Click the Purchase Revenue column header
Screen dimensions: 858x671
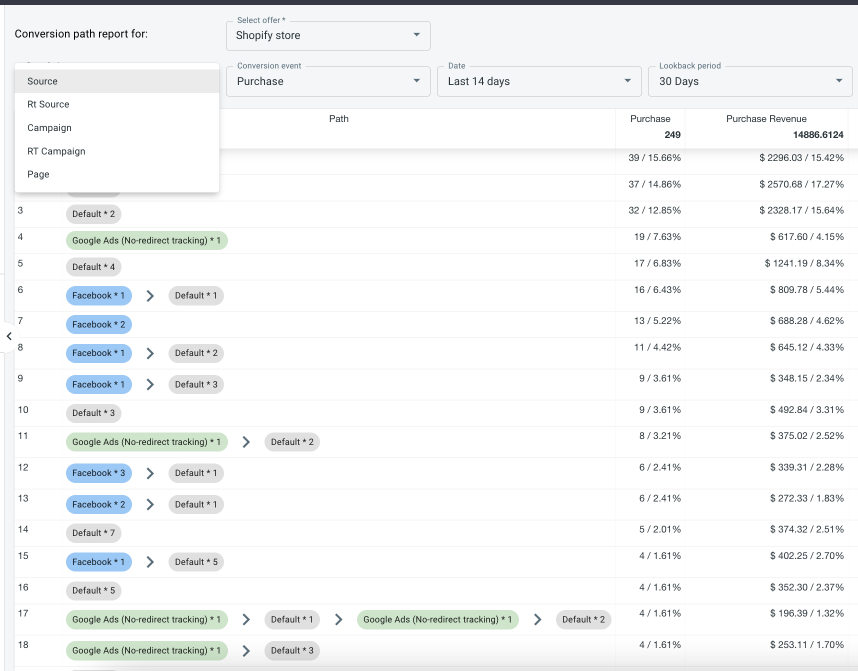click(x=766, y=119)
